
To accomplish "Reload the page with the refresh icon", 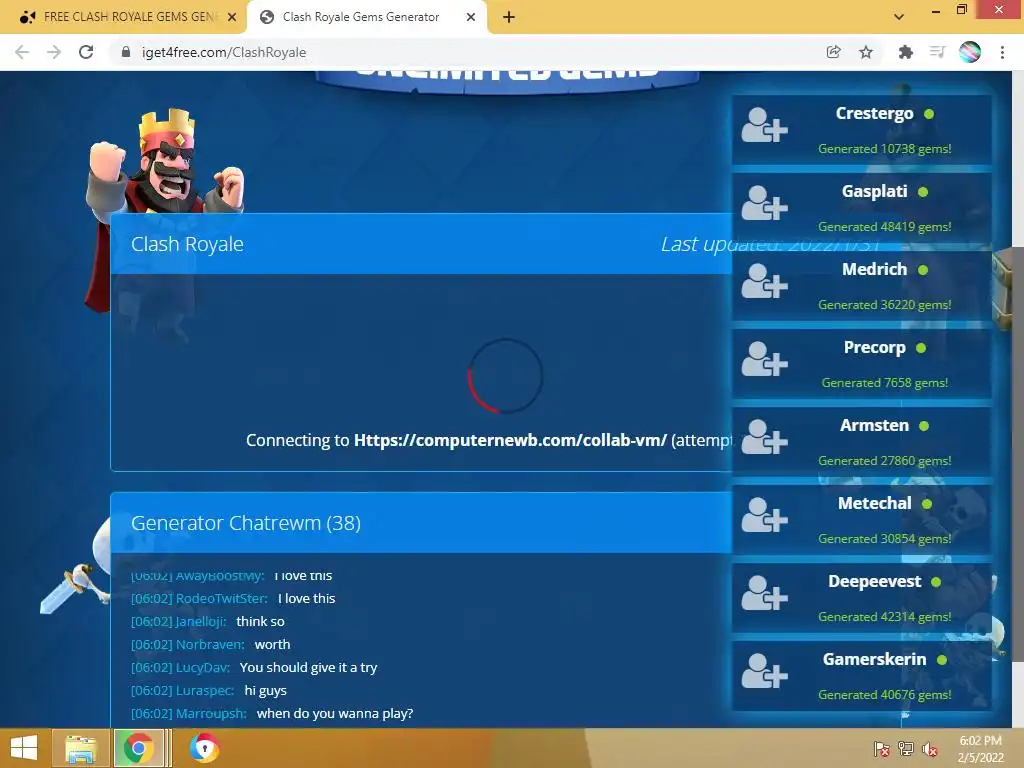I will 86,52.
